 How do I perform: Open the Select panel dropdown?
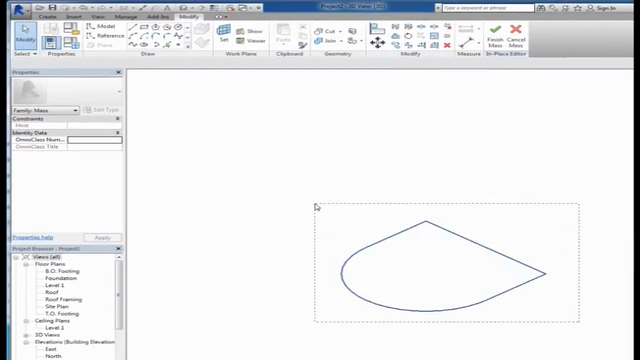point(25,54)
